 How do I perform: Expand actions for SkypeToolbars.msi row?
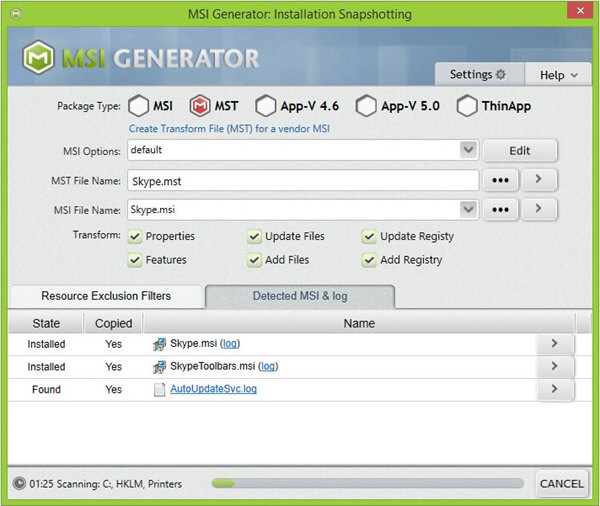tap(555, 366)
